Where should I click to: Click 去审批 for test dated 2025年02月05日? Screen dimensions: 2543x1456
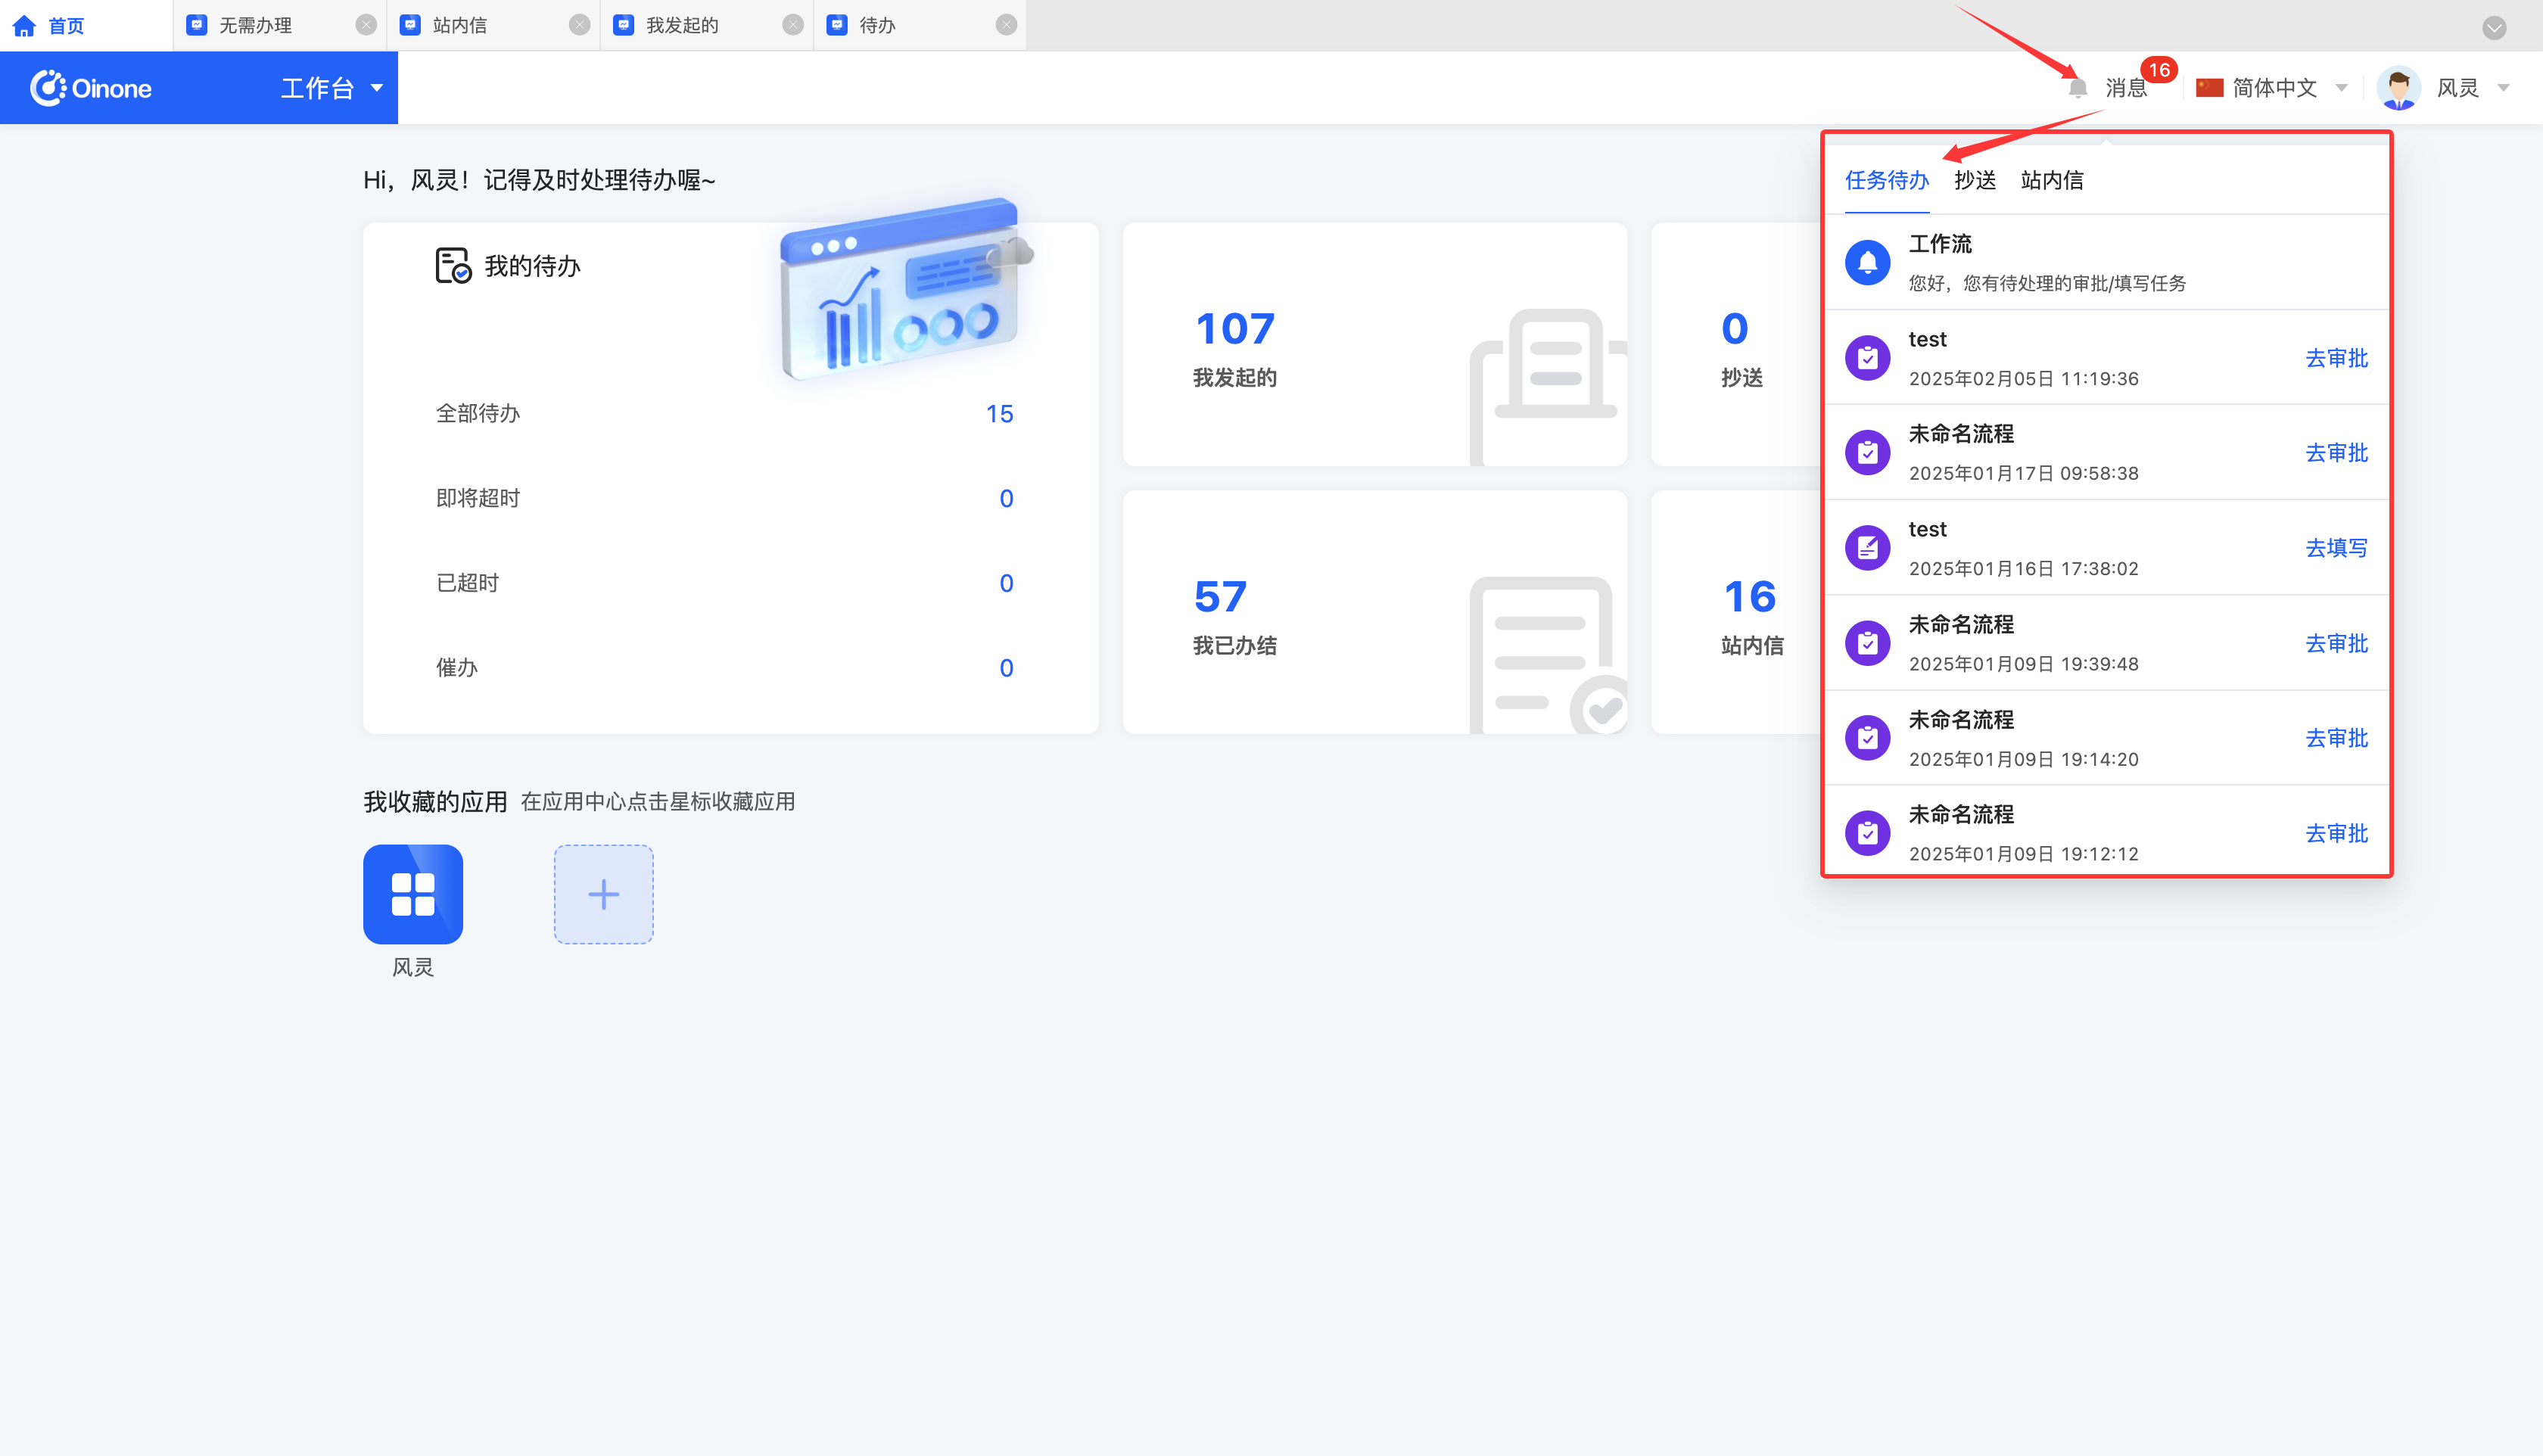(x=2335, y=358)
